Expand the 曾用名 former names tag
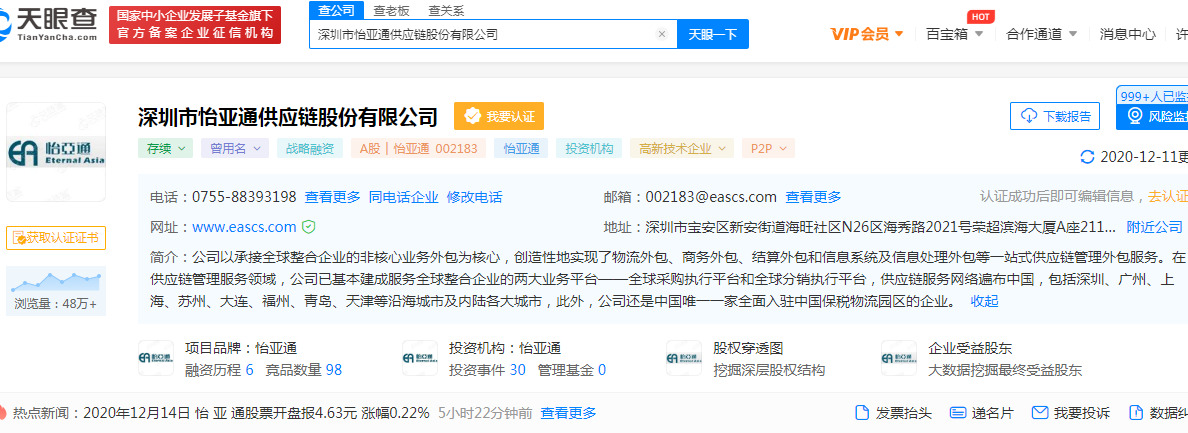The height and width of the screenshot is (433, 1188). [235, 148]
